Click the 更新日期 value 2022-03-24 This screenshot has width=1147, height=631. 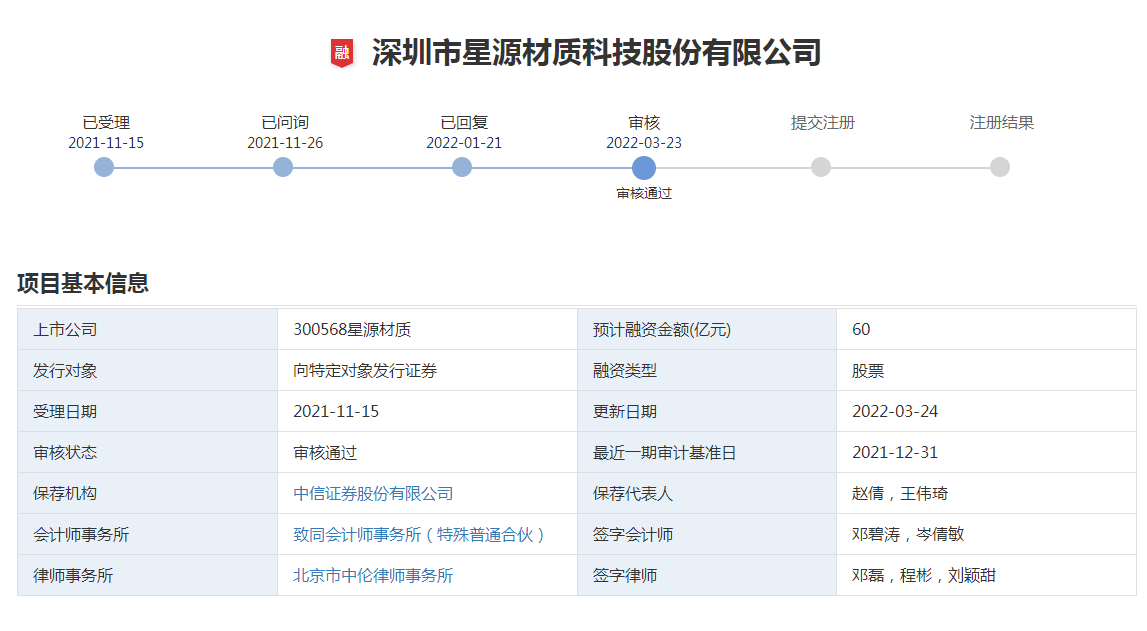click(x=895, y=412)
